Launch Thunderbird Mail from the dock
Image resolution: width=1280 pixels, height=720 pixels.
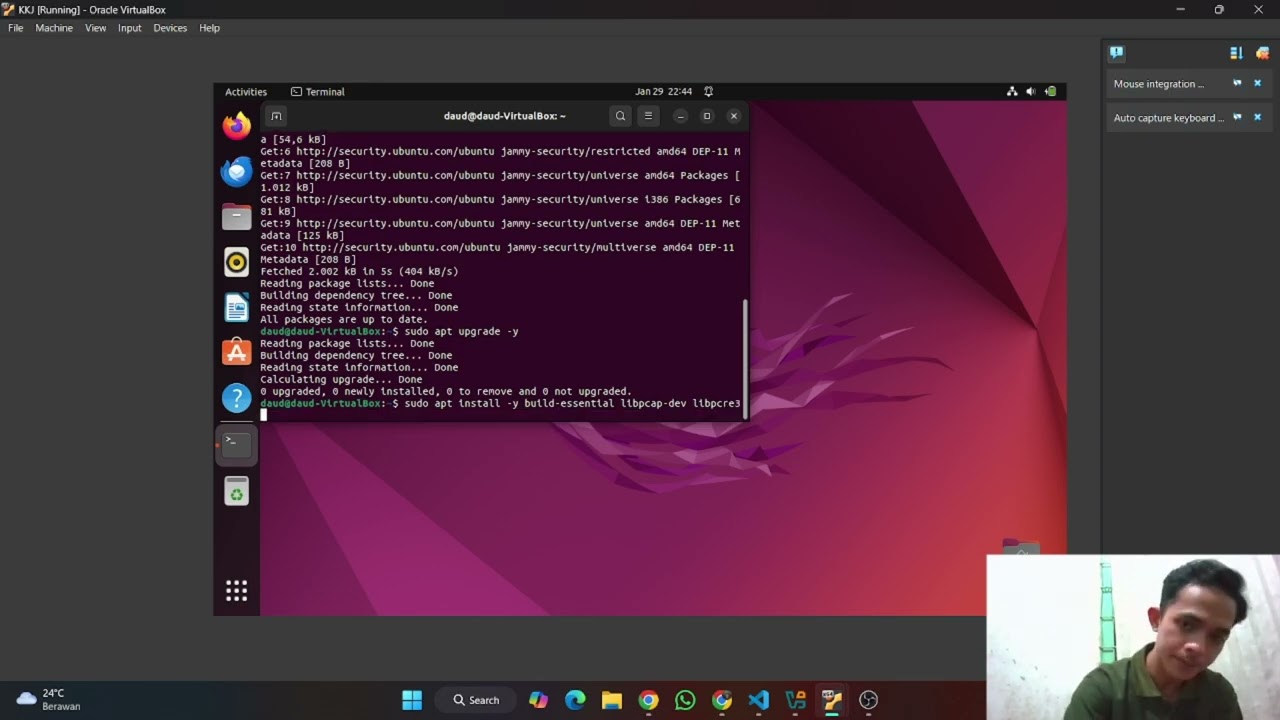click(x=236, y=172)
